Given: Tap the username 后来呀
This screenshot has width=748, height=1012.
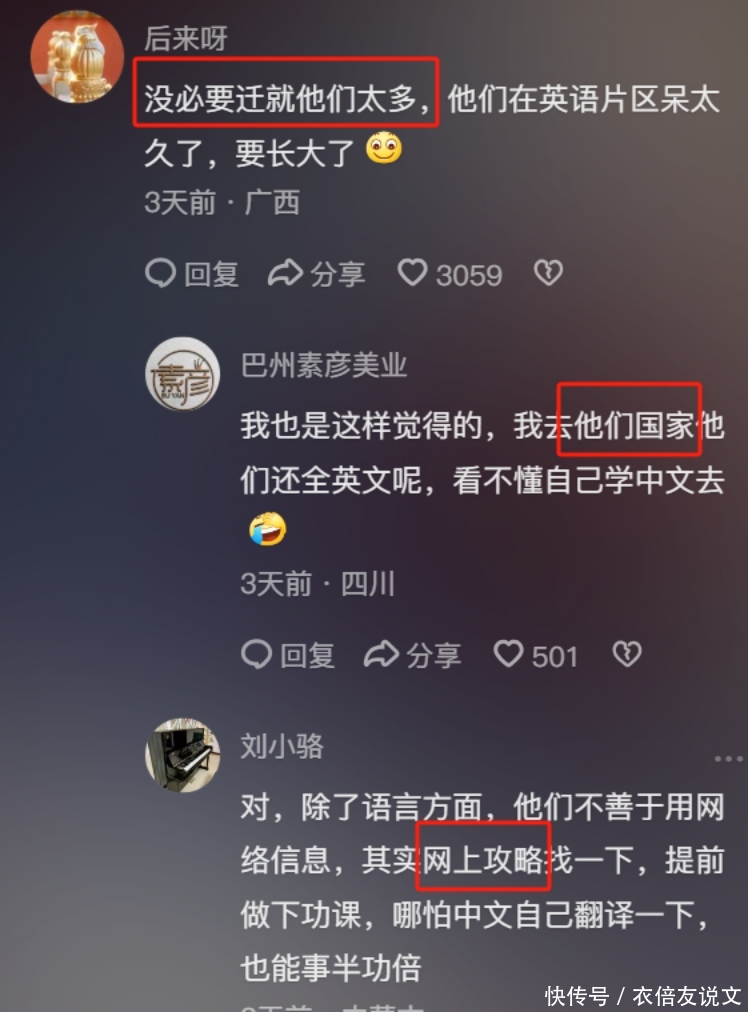Looking at the screenshot, I should click(186, 38).
